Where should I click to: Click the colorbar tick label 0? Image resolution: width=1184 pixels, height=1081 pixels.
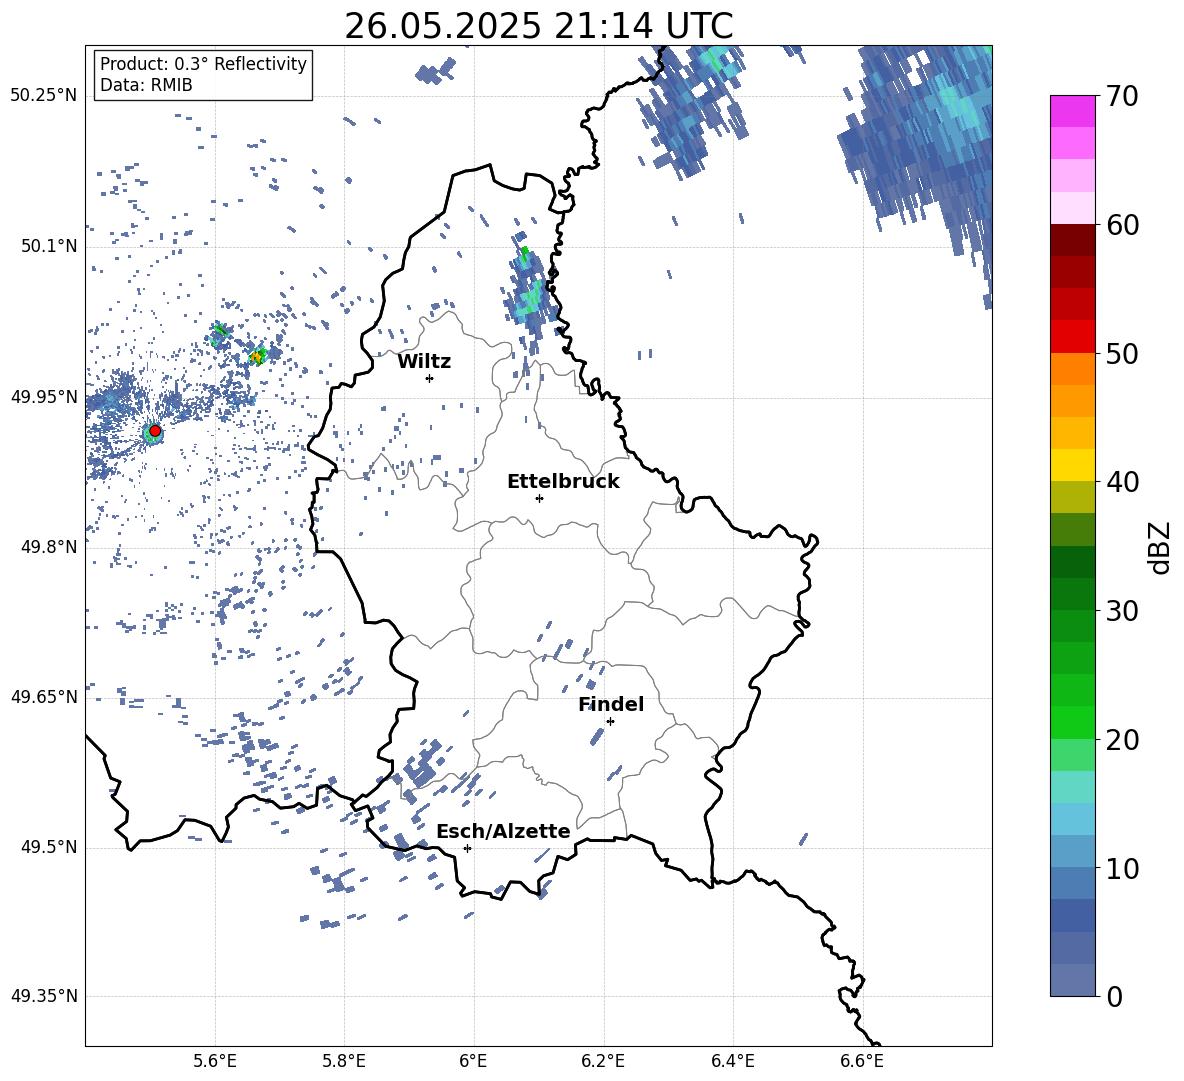tap(1114, 996)
